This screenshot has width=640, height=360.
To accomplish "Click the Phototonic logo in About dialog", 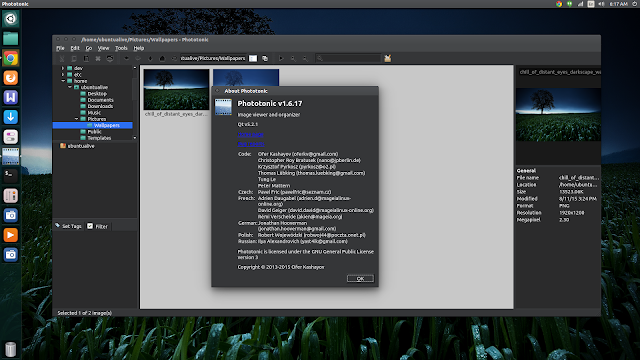I will coord(223,107).
